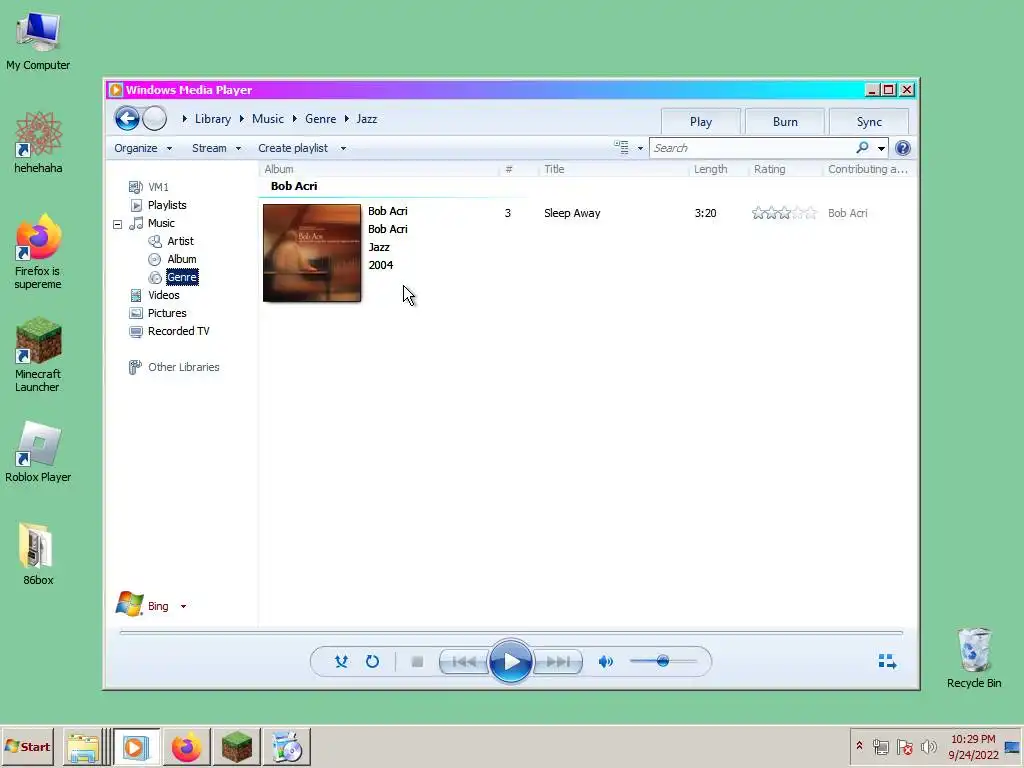Select Genre under Music
This screenshot has width=1024, height=768.
182,277
